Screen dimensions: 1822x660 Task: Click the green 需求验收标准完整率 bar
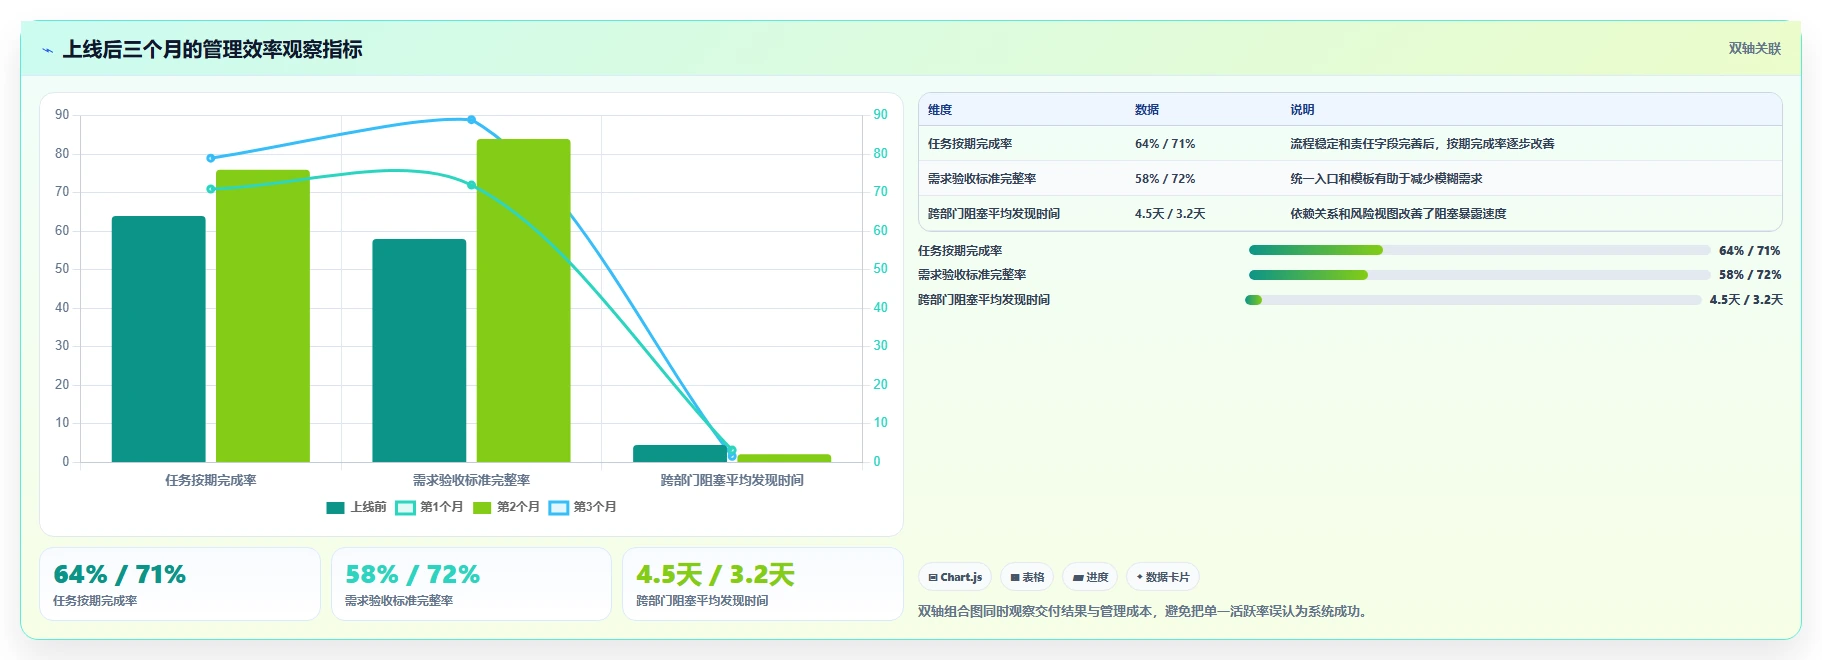tap(523, 300)
